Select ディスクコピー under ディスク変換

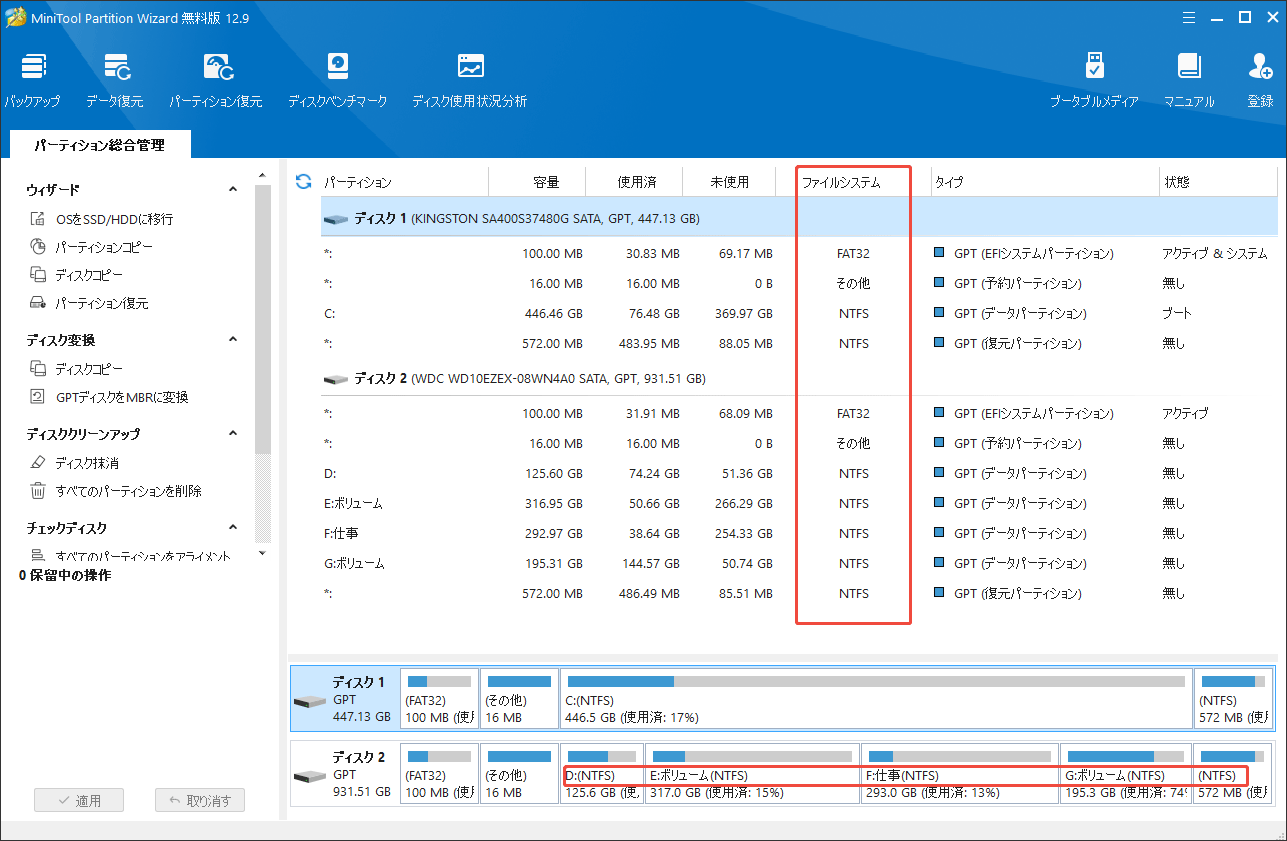pos(78,369)
